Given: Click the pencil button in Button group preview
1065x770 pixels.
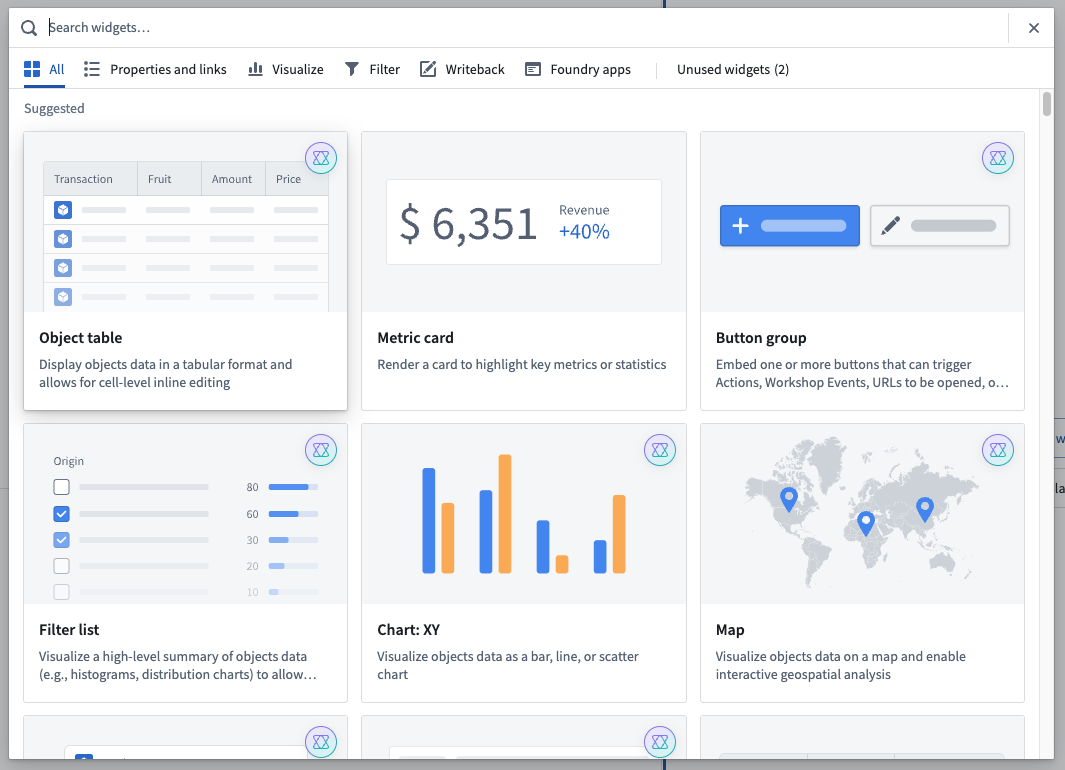Looking at the screenshot, I should click(x=940, y=225).
